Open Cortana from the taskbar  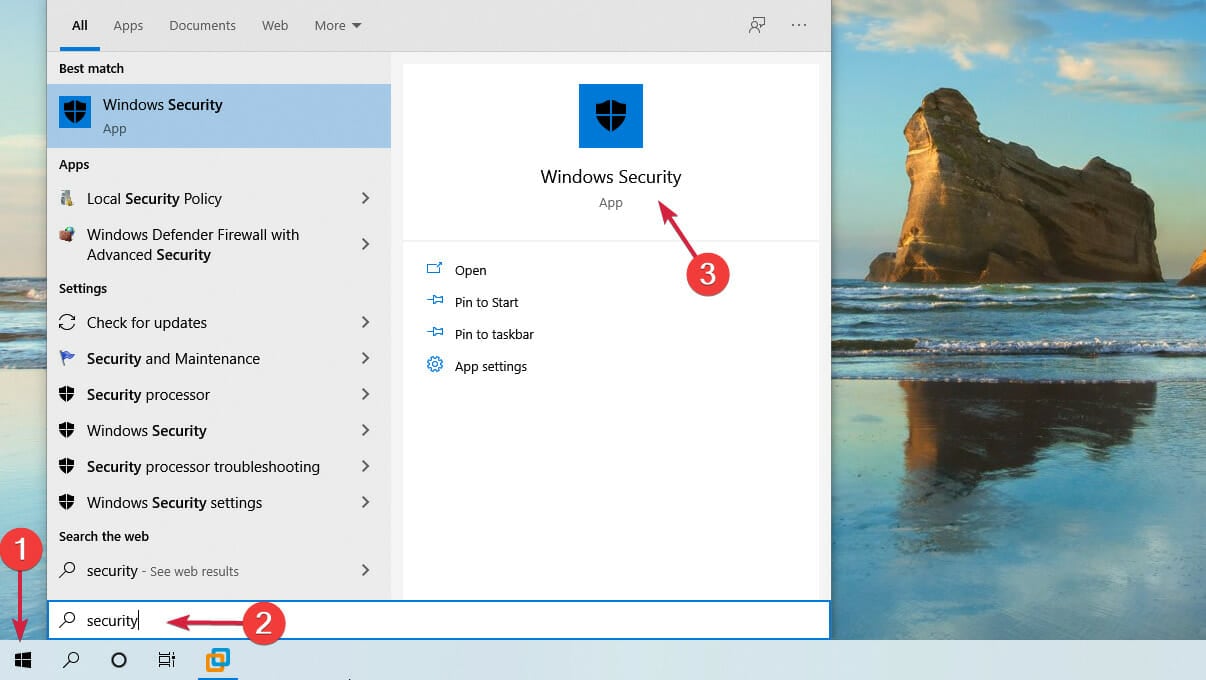pyautogui.click(x=118, y=660)
